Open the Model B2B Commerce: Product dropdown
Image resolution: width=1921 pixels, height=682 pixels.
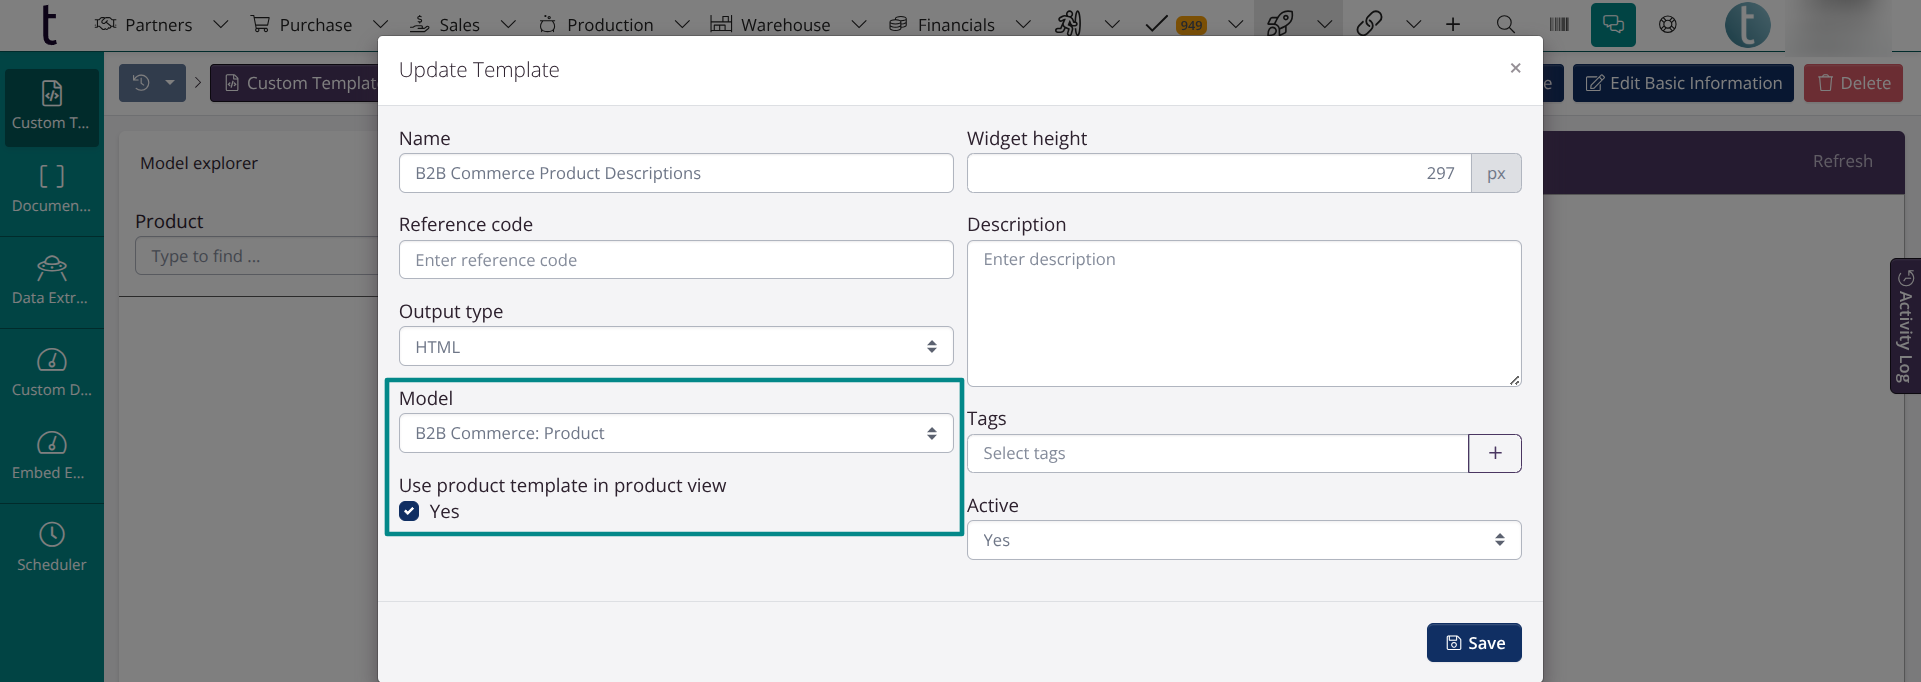676,433
